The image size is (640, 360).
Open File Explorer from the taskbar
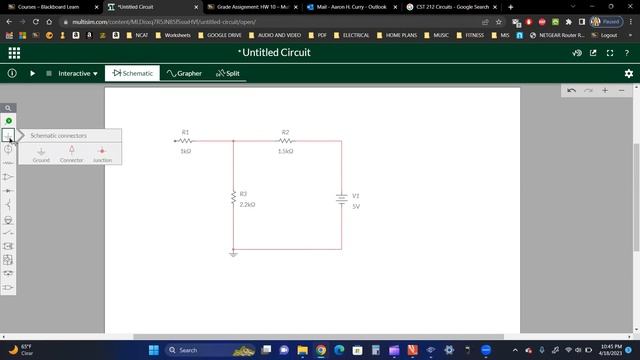302,350
